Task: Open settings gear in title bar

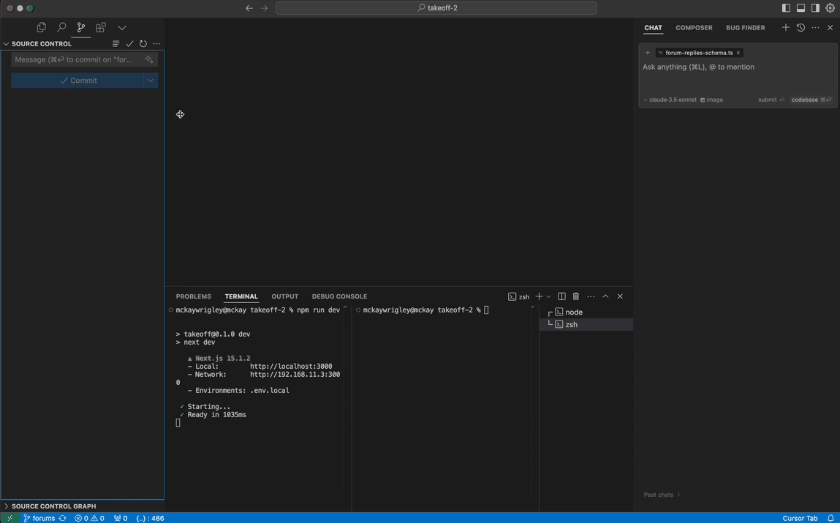Action: (830, 8)
